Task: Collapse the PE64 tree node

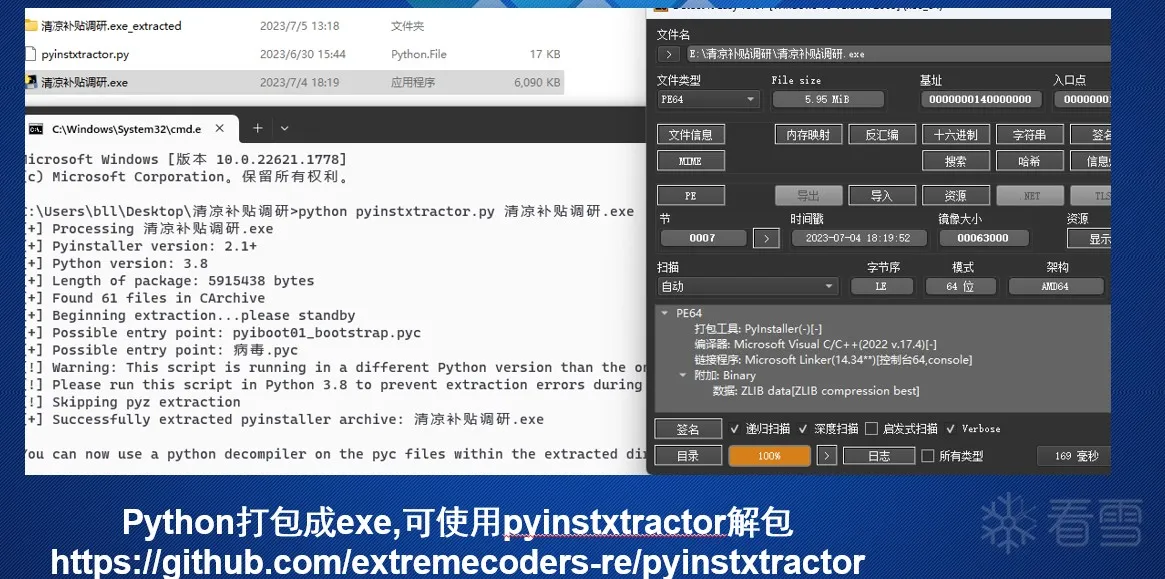Action: pos(665,313)
